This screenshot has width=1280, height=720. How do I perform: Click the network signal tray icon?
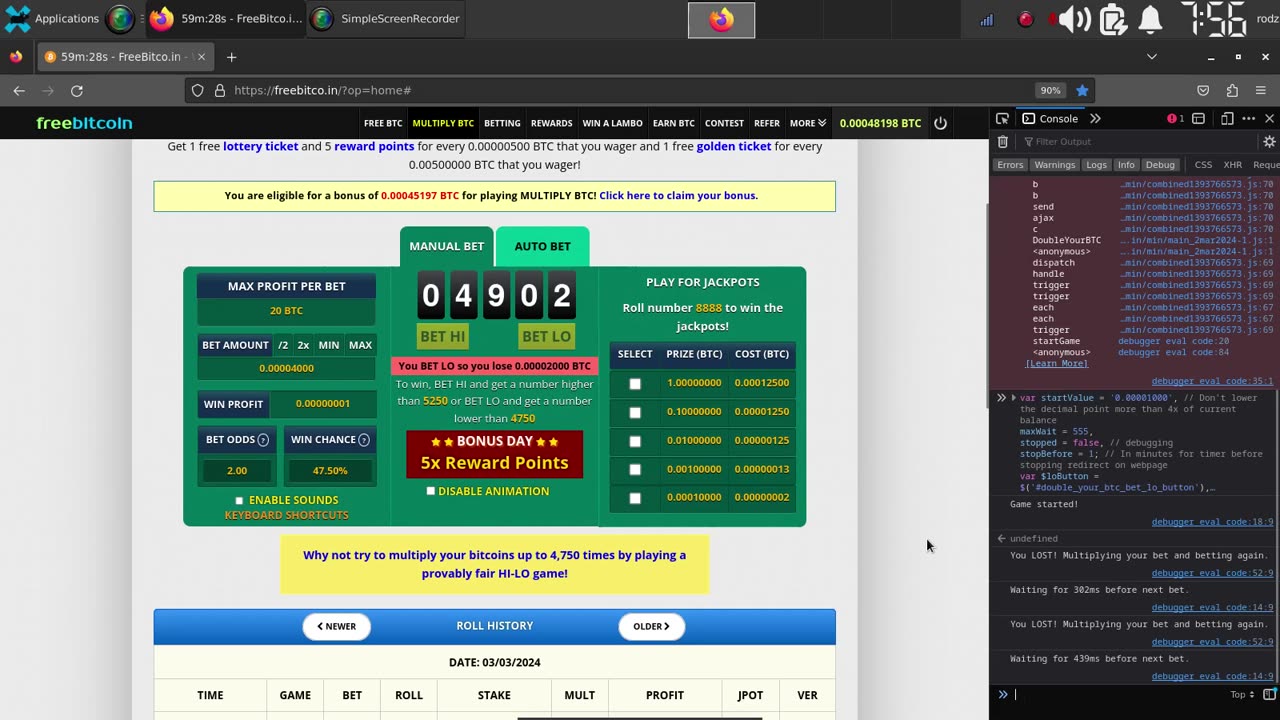tap(987, 19)
